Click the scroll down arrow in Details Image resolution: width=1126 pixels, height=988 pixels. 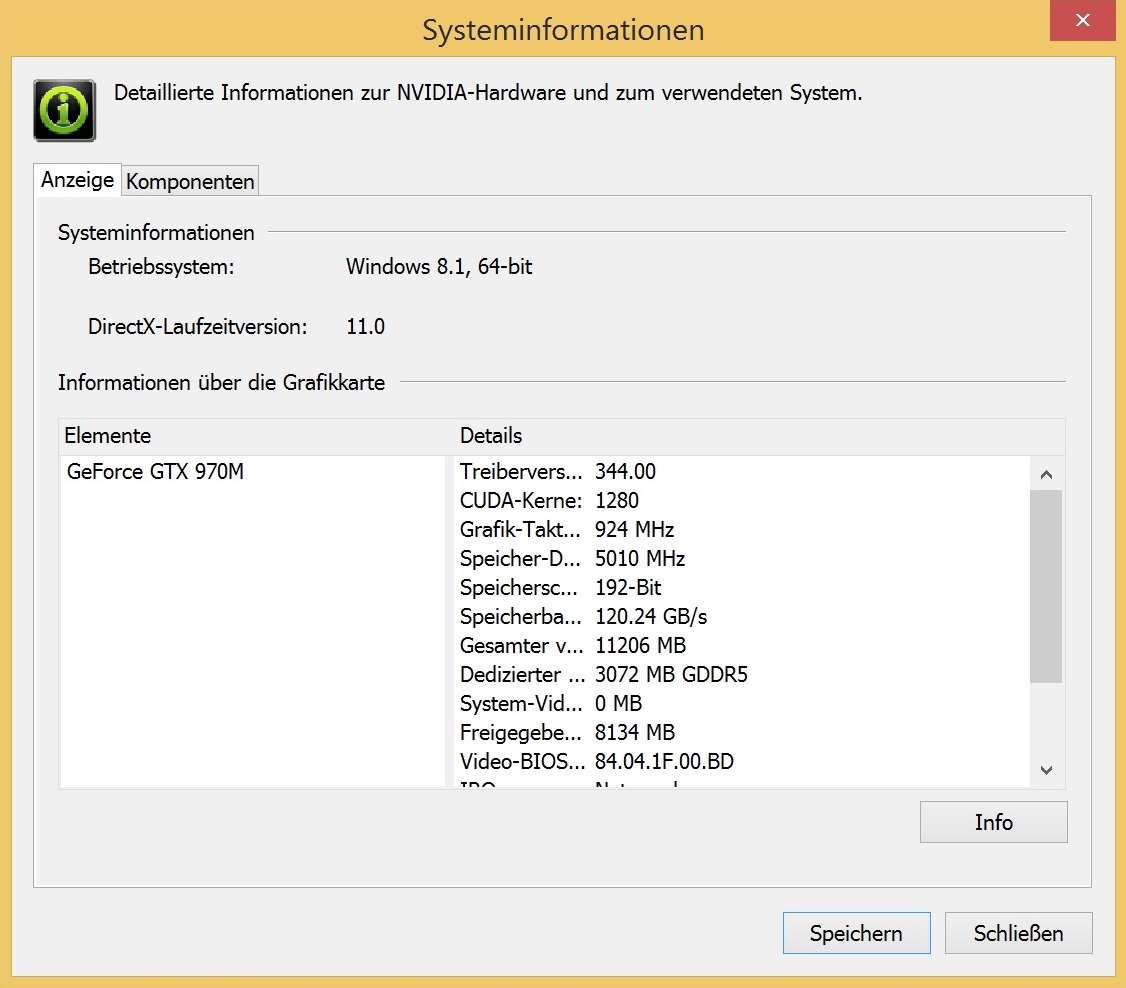tap(1046, 770)
